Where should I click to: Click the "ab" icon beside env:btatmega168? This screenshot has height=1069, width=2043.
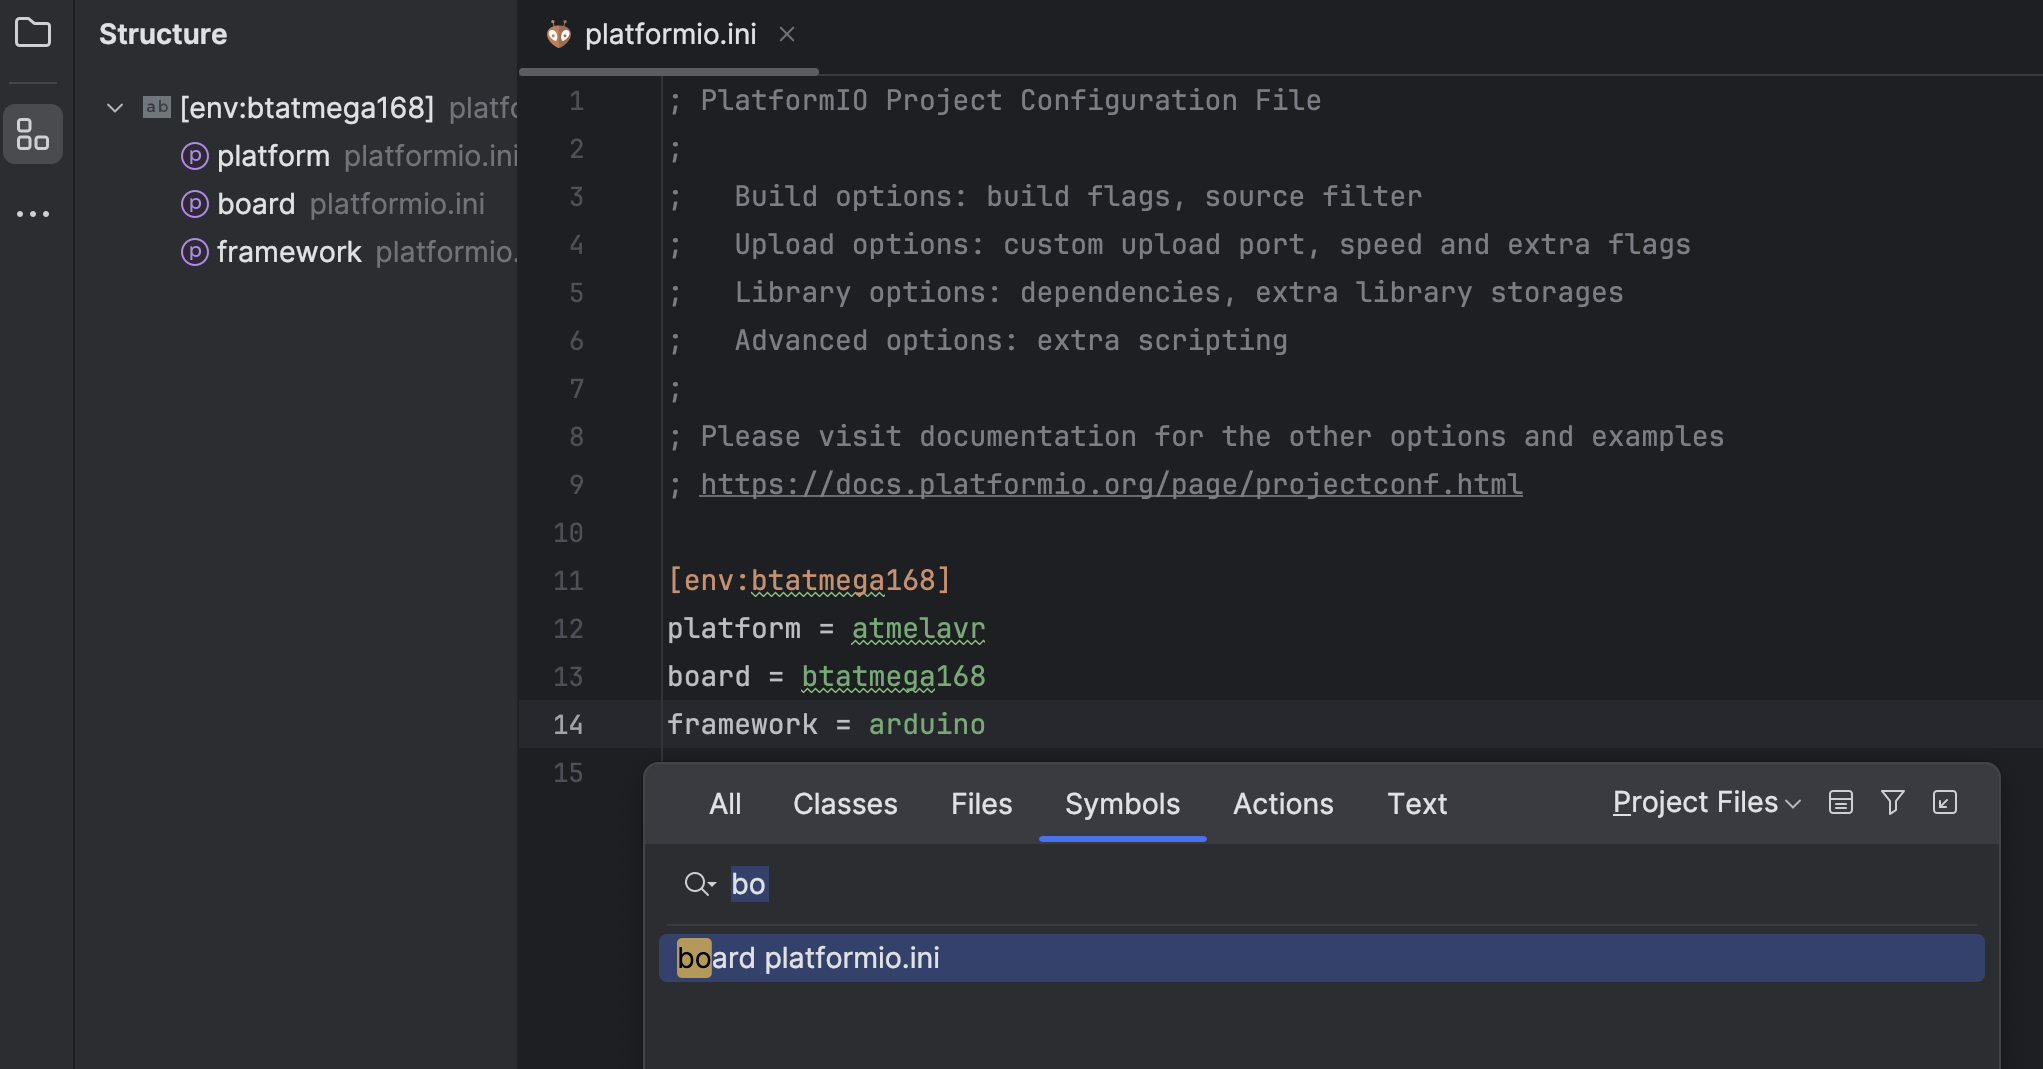click(156, 107)
